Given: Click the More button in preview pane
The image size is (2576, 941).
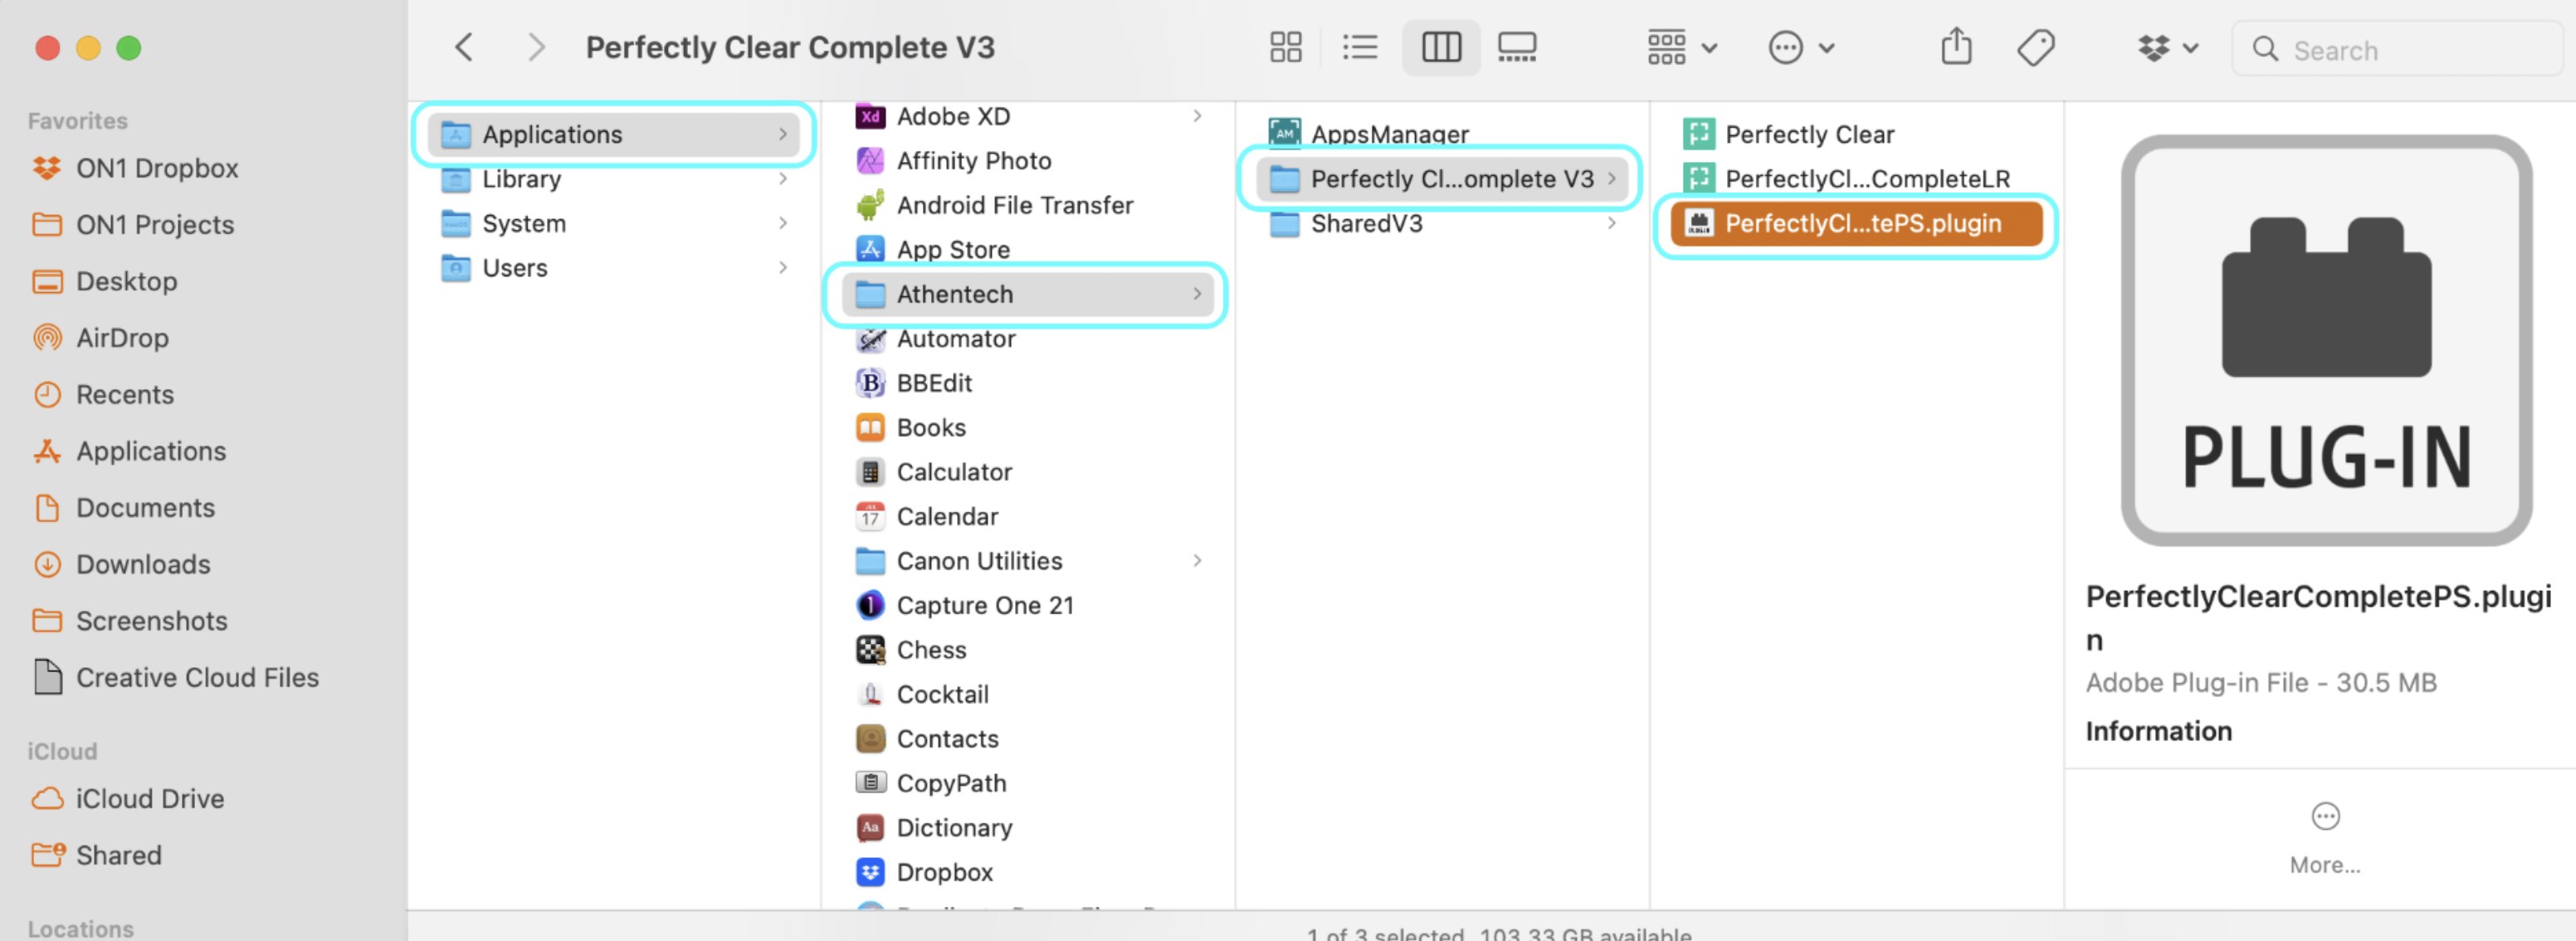Looking at the screenshot, I should (x=2325, y=837).
